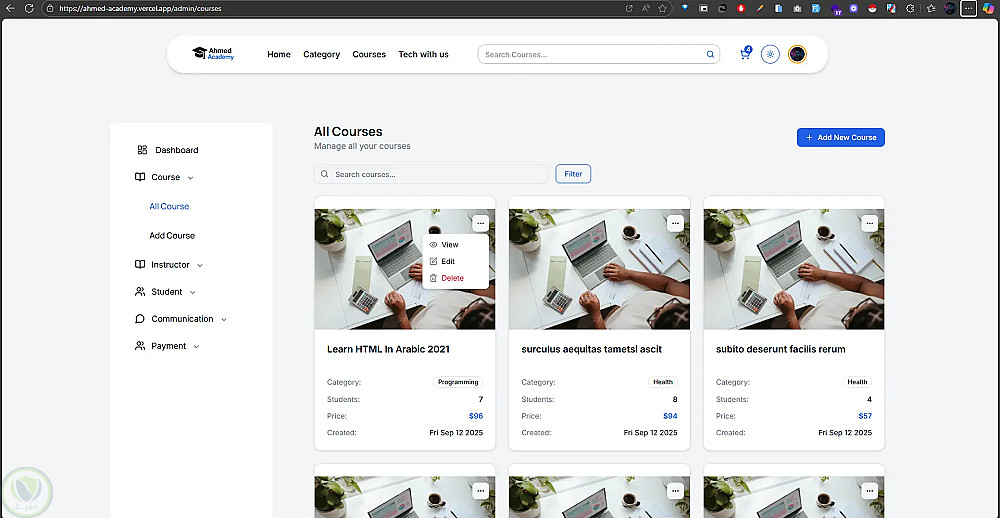This screenshot has width=1000, height=518.
Task: Open the three-dot menu on surculus aequitas card
Action: click(675, 223)
